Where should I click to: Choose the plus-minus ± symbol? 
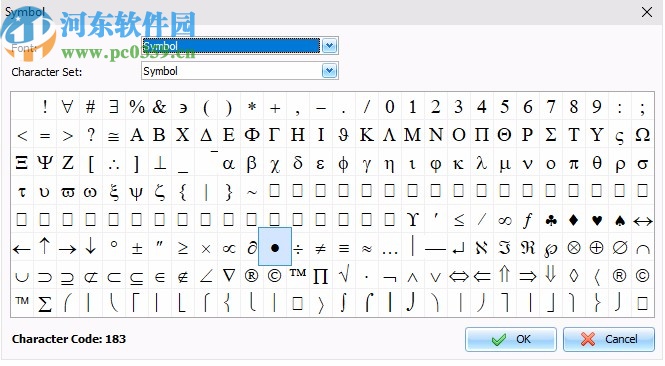point(137,249)
